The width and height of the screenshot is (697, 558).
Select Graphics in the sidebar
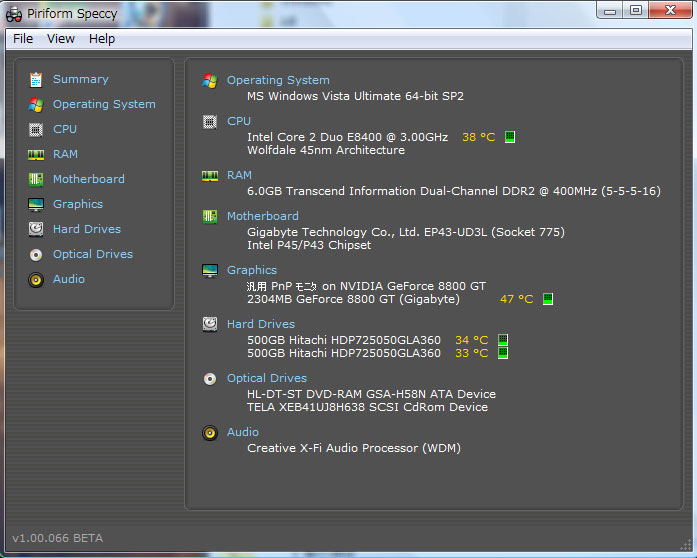pos(78,204)
